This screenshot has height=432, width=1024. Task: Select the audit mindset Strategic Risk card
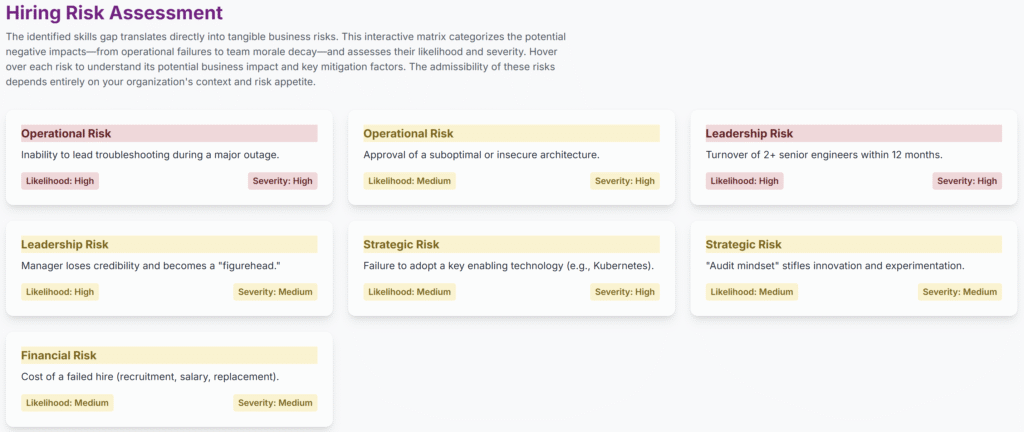click(854, 268)
